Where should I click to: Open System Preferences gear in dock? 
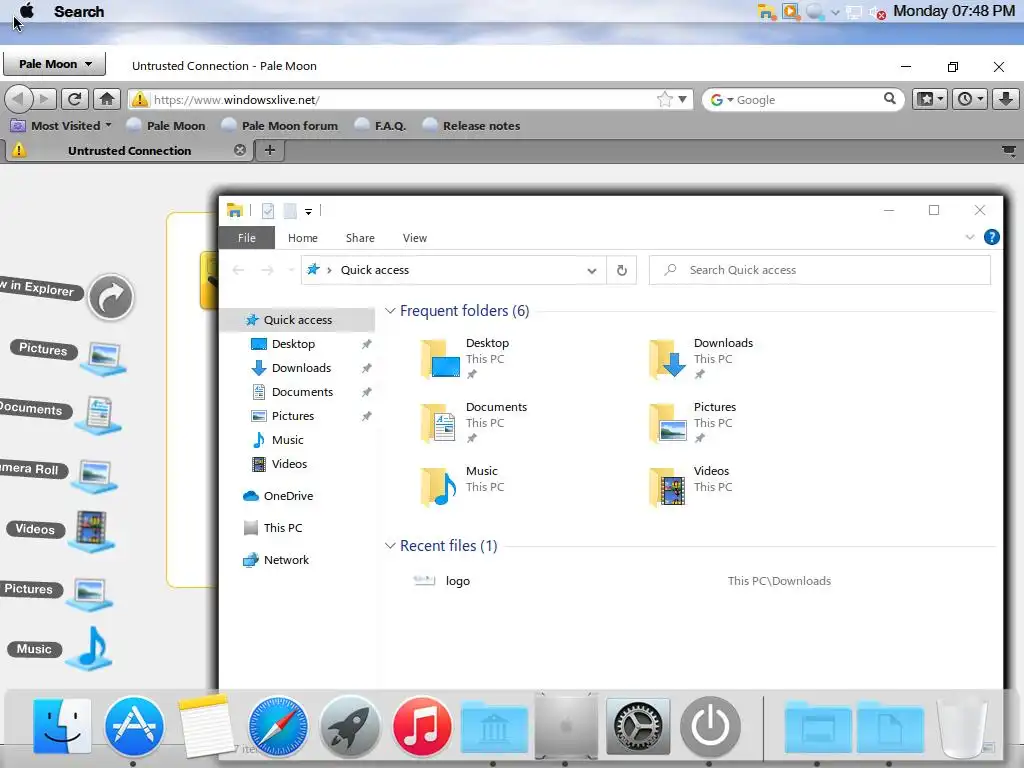(x=638, y=726)
